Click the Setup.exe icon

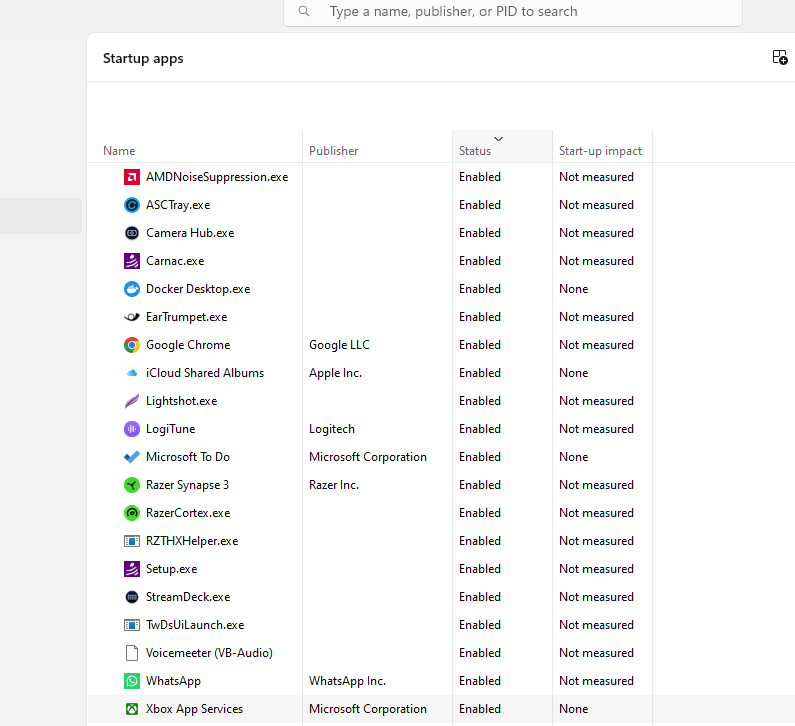132,569
